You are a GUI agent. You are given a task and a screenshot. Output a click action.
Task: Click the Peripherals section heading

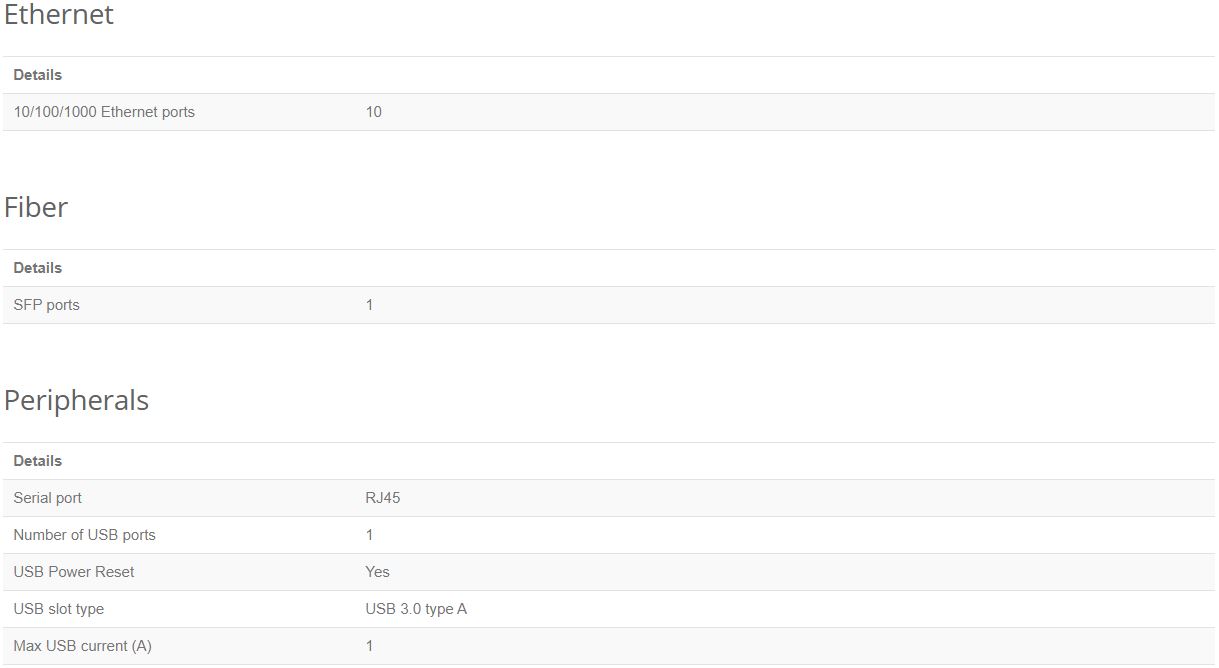point(76,400)
